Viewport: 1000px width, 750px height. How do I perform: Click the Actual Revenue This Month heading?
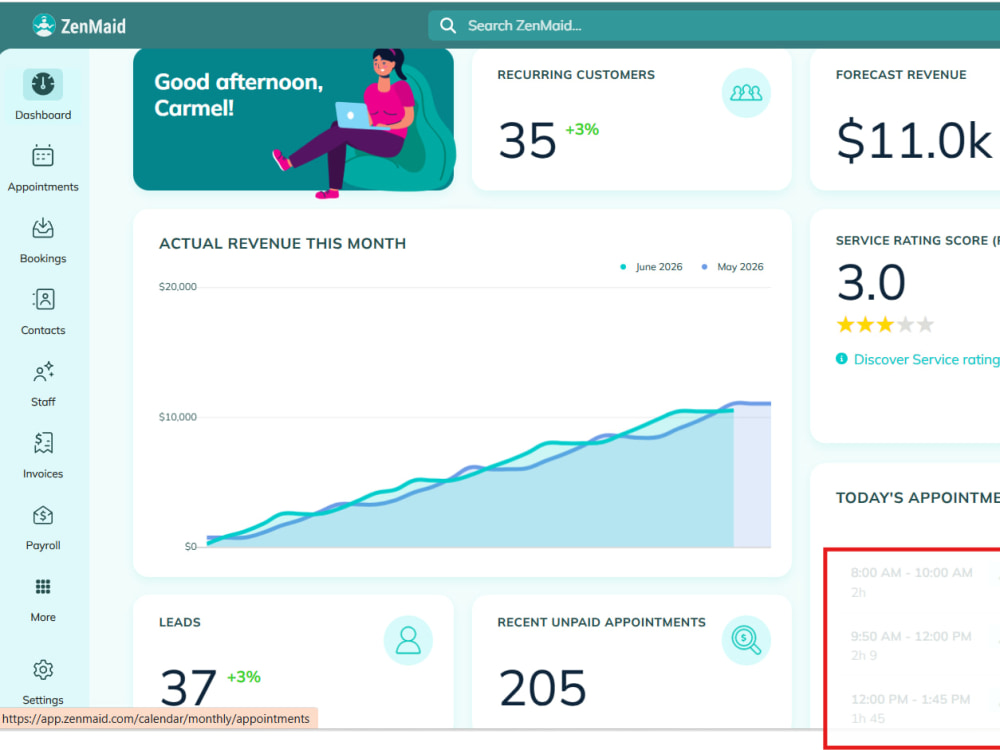(x=283, y=244)
